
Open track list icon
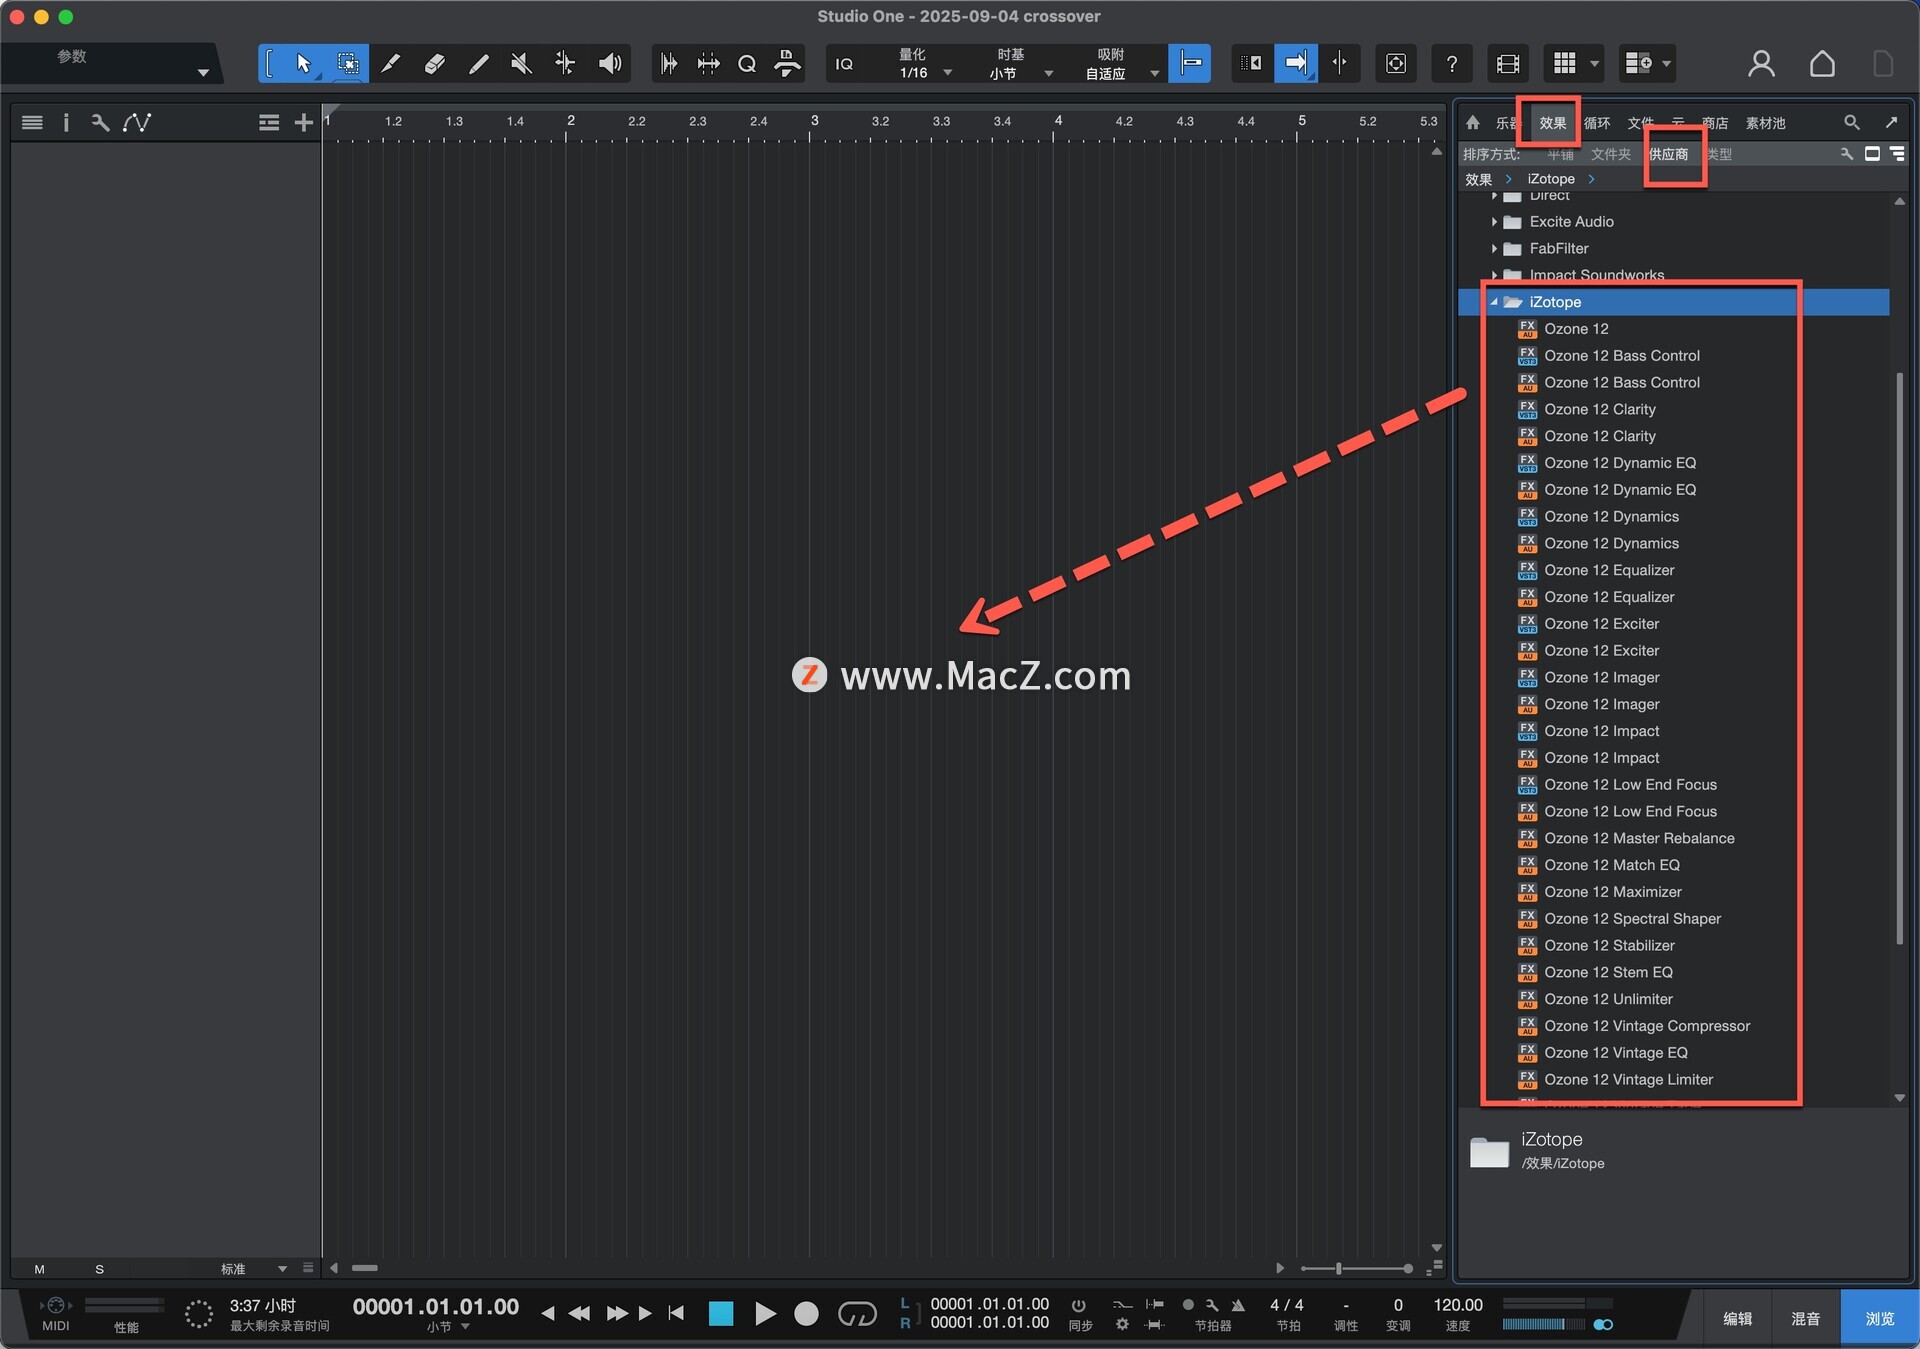coord(32,123)
